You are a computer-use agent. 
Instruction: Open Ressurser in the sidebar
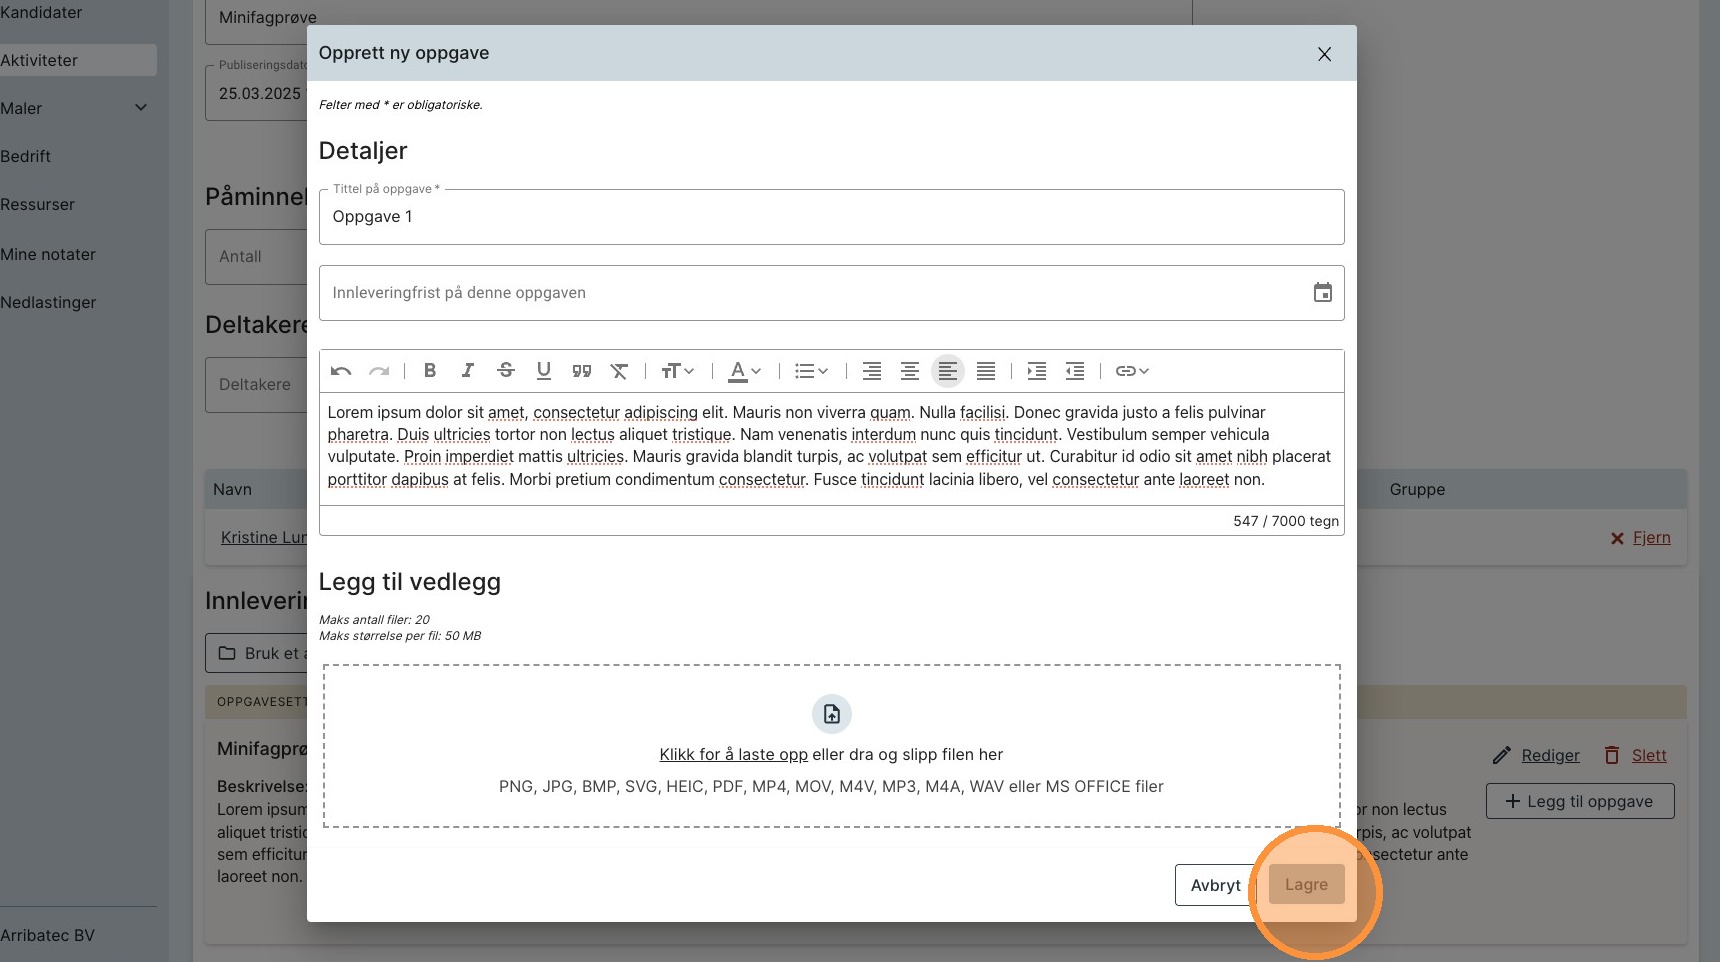38,205
